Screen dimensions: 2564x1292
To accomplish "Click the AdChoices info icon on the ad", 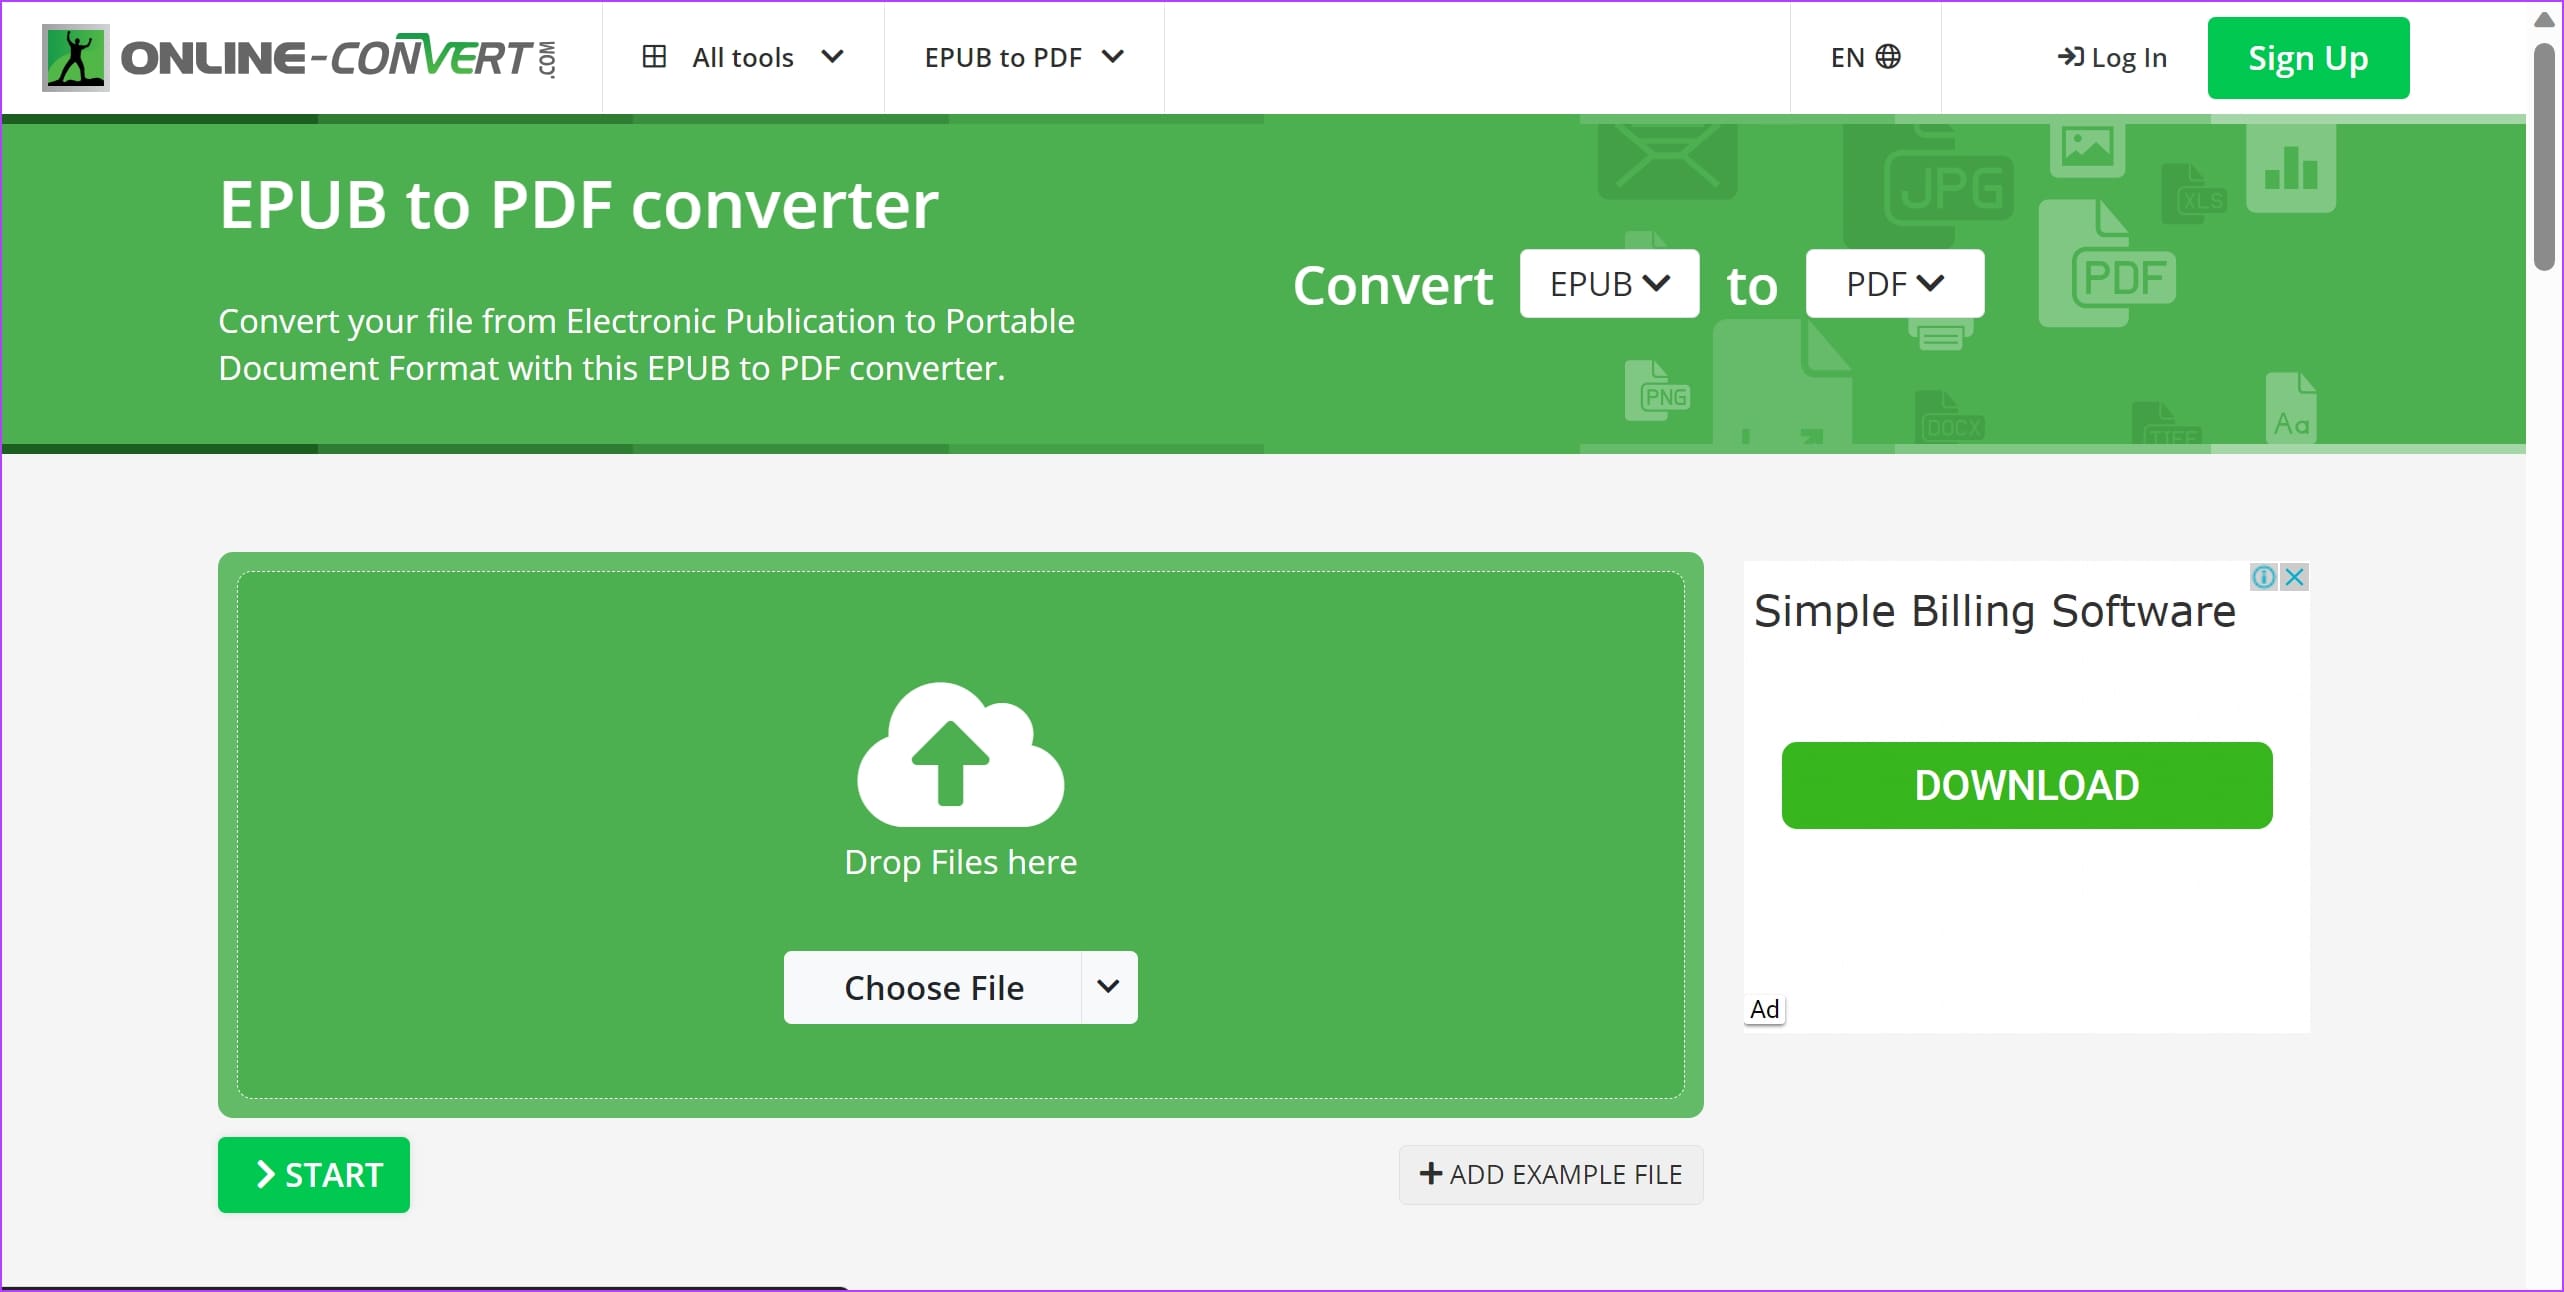I will [x=2263, y=577].
